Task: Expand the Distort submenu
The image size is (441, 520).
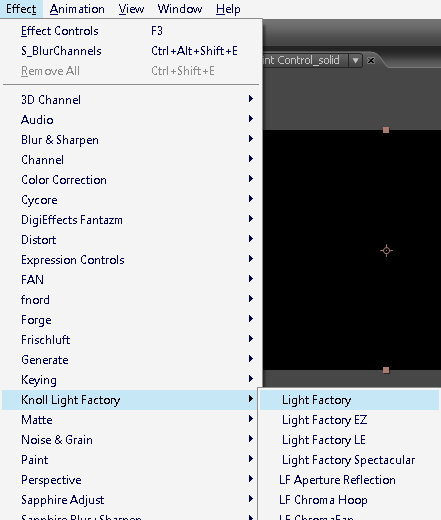Action: (130, 240)
